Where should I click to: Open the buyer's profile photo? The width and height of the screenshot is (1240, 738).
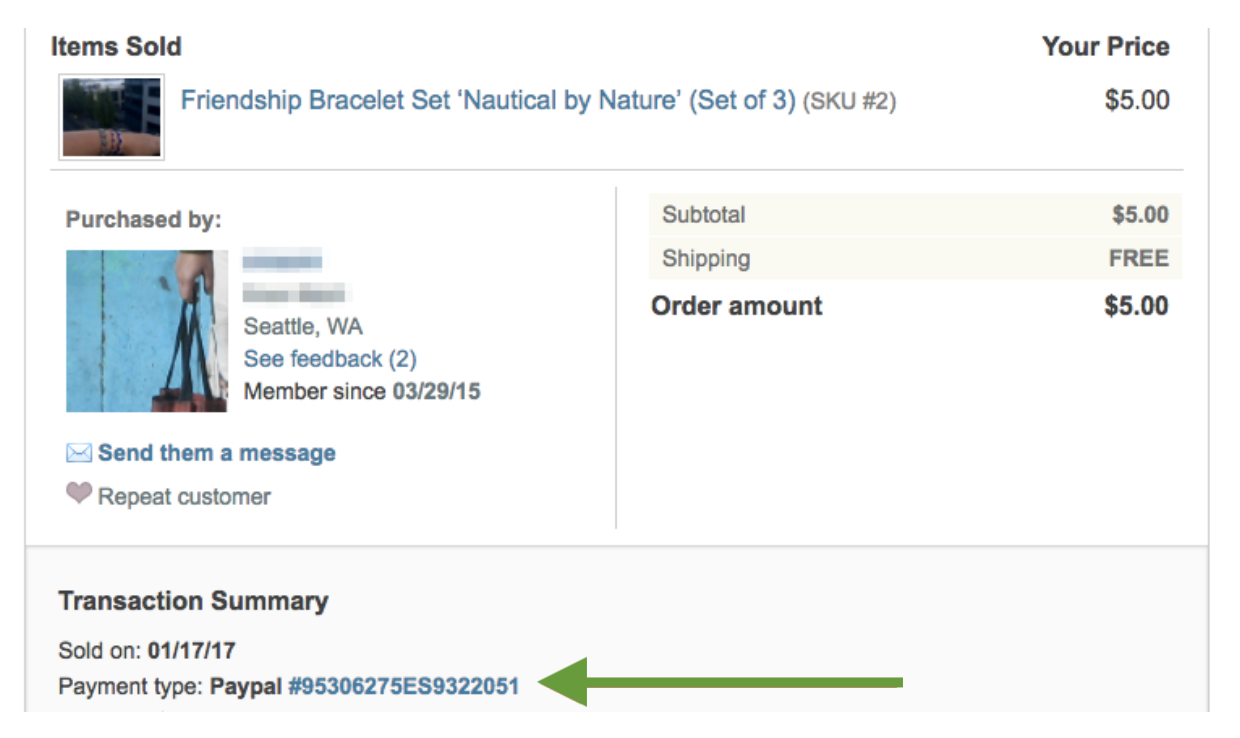(x=147, y=331)
